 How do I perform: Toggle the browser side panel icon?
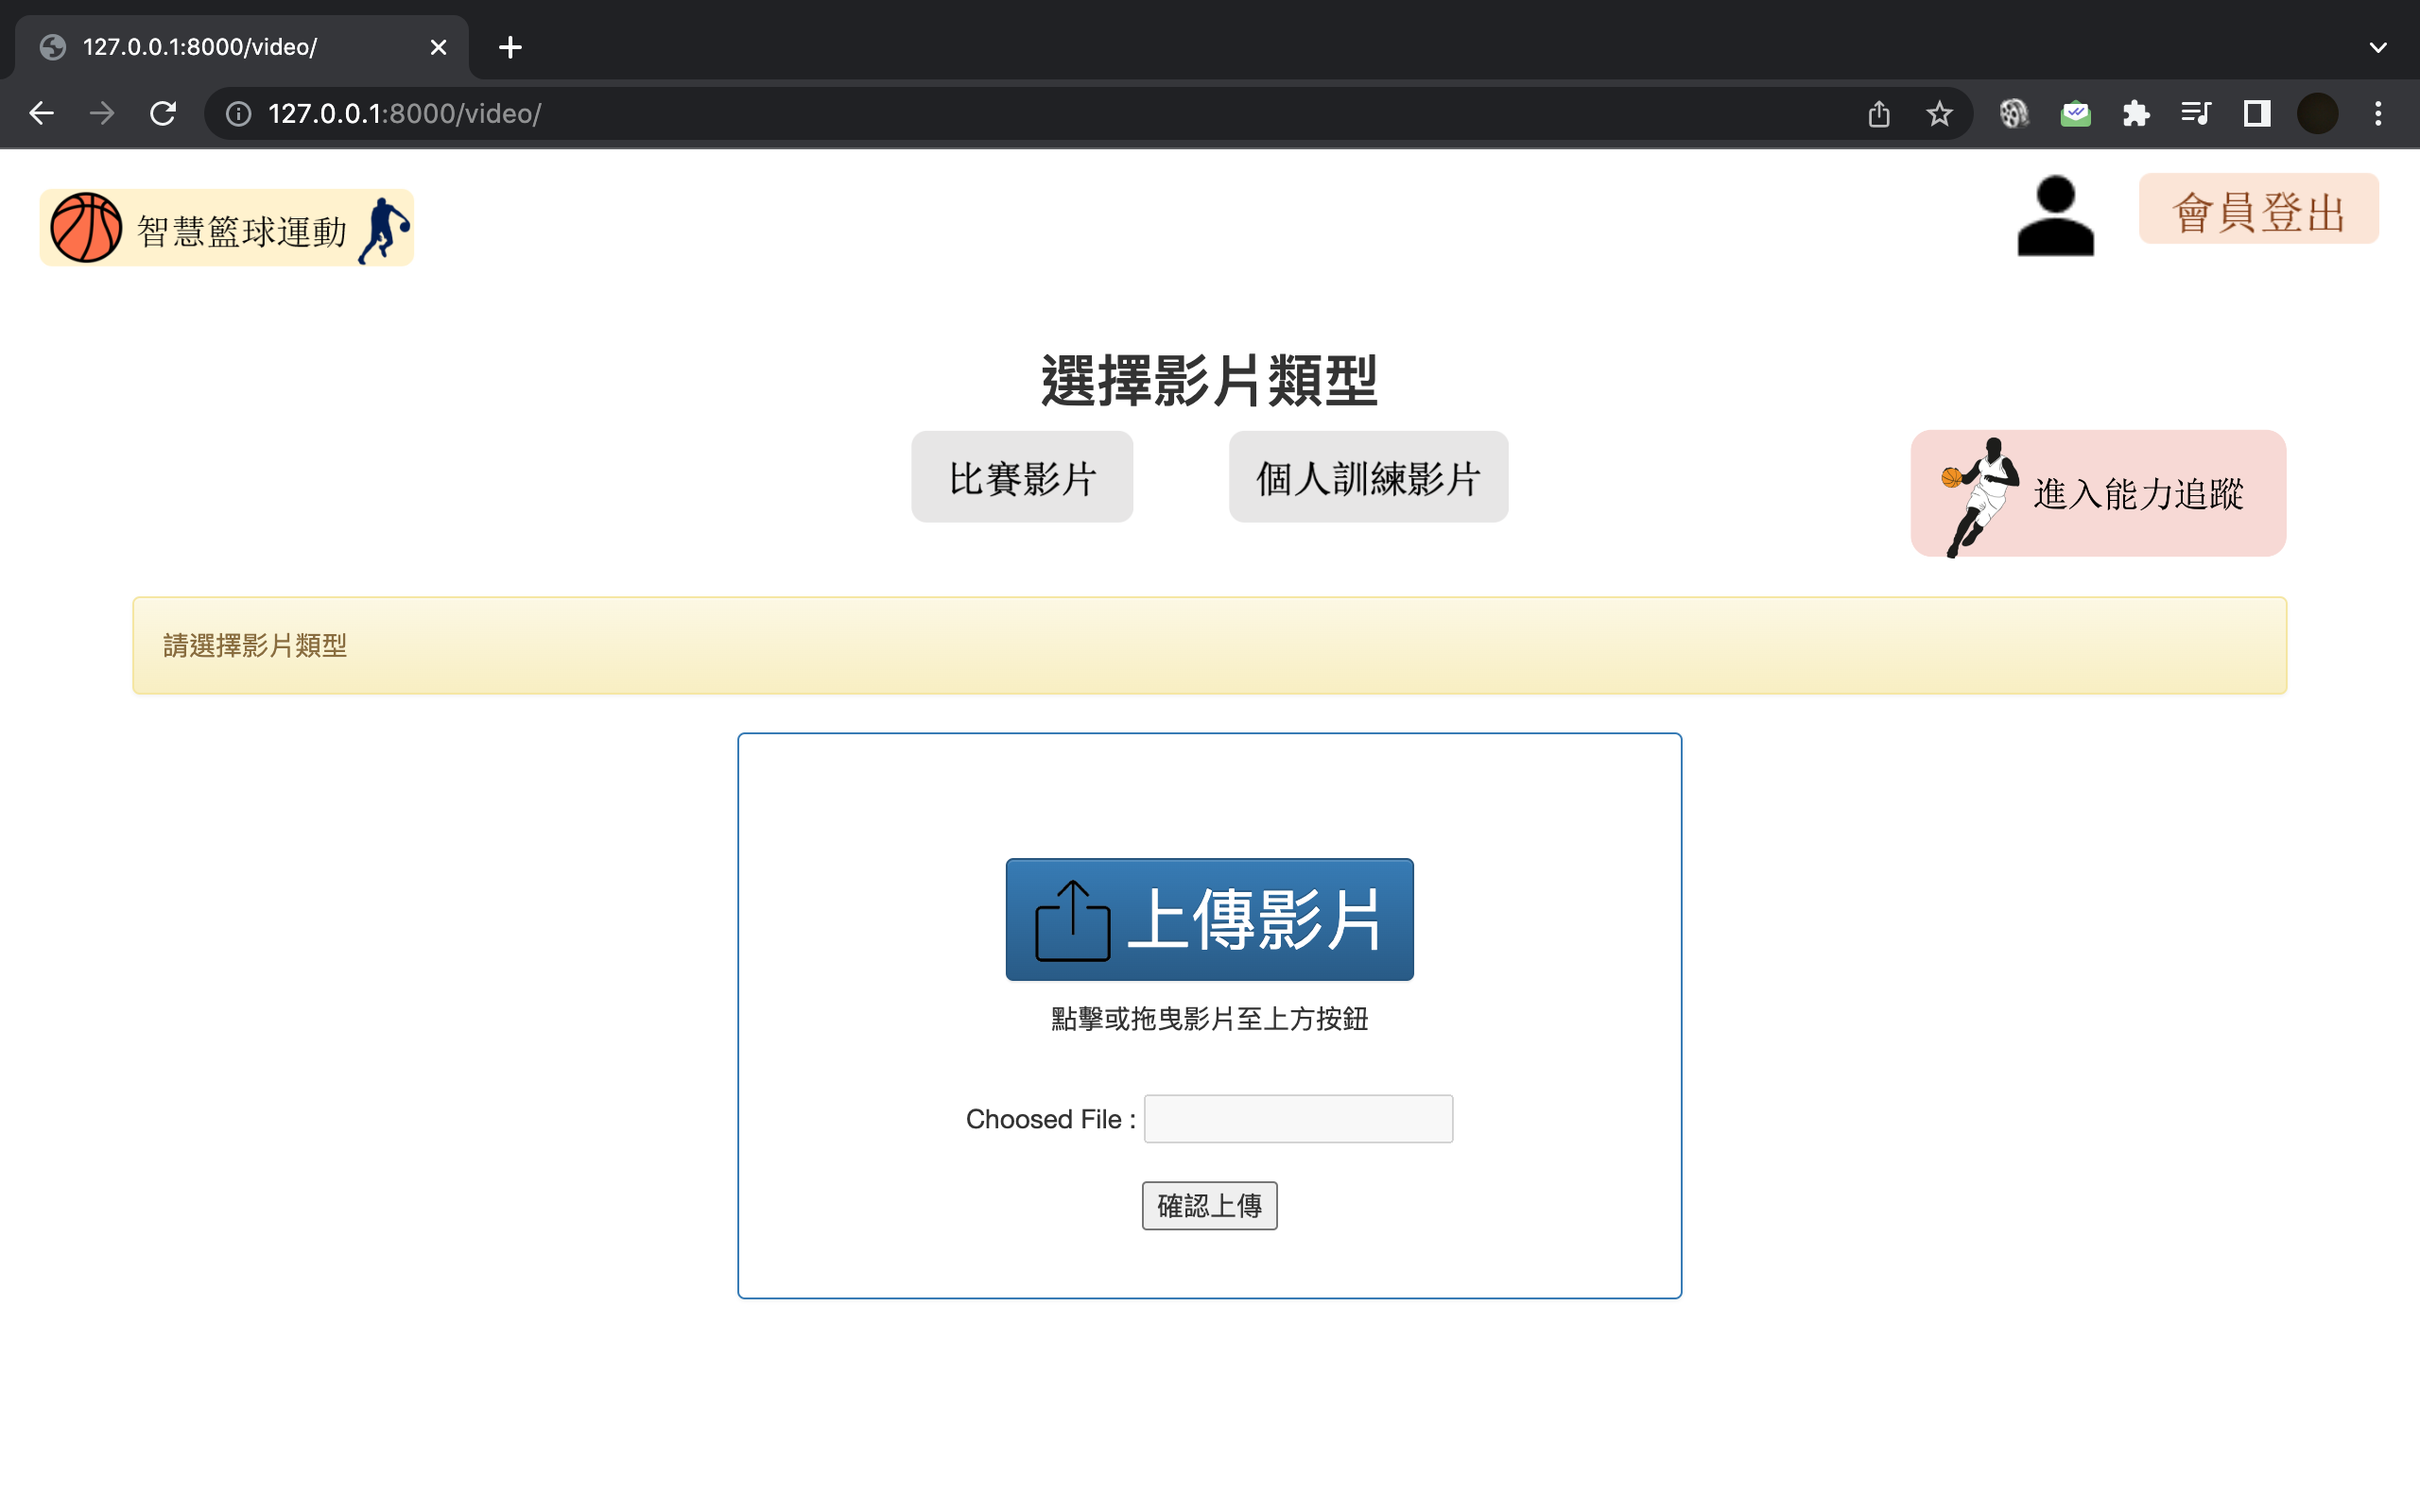[x=2257, y=114]
